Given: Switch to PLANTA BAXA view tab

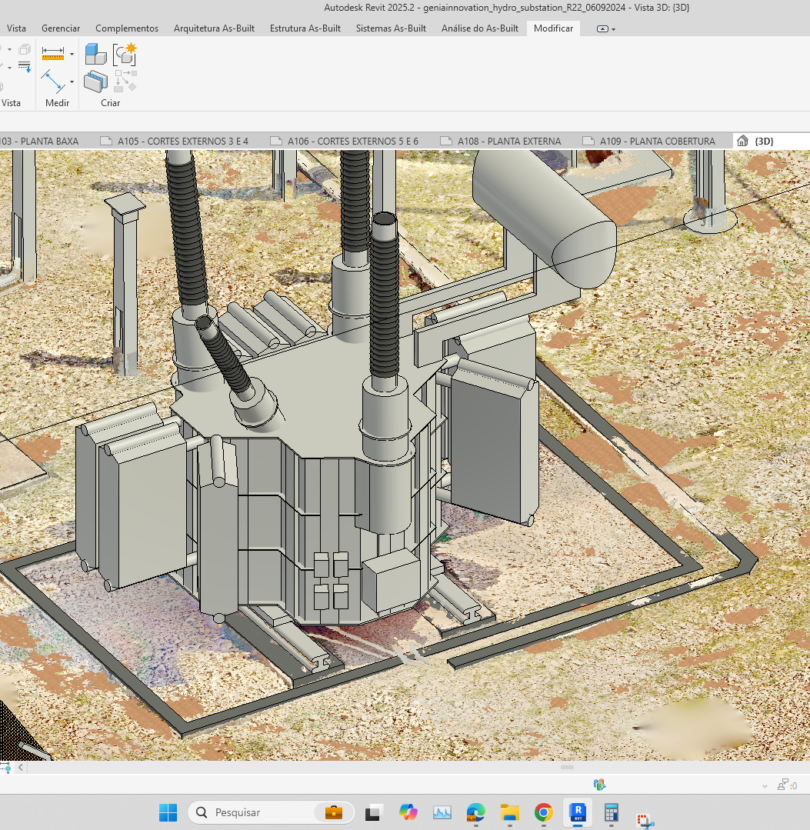Looking at the screenshot, I should coord(42,141).
